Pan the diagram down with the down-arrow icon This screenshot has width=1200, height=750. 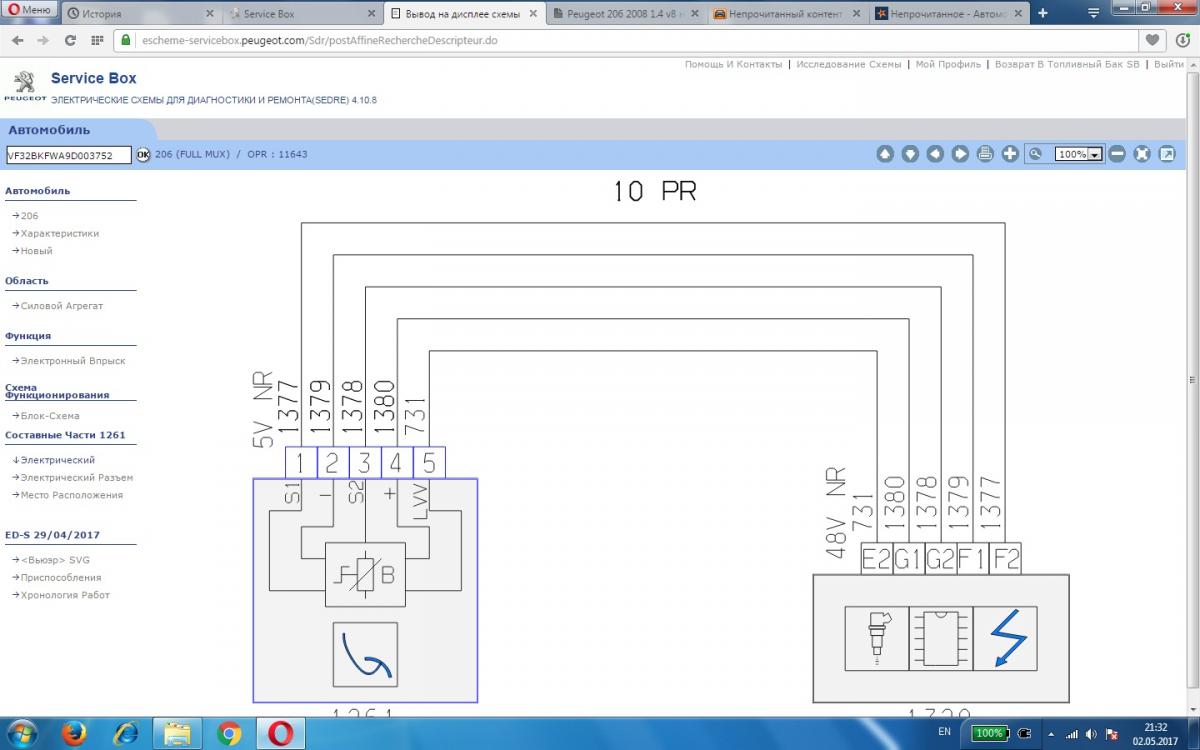tap(910, 154)
